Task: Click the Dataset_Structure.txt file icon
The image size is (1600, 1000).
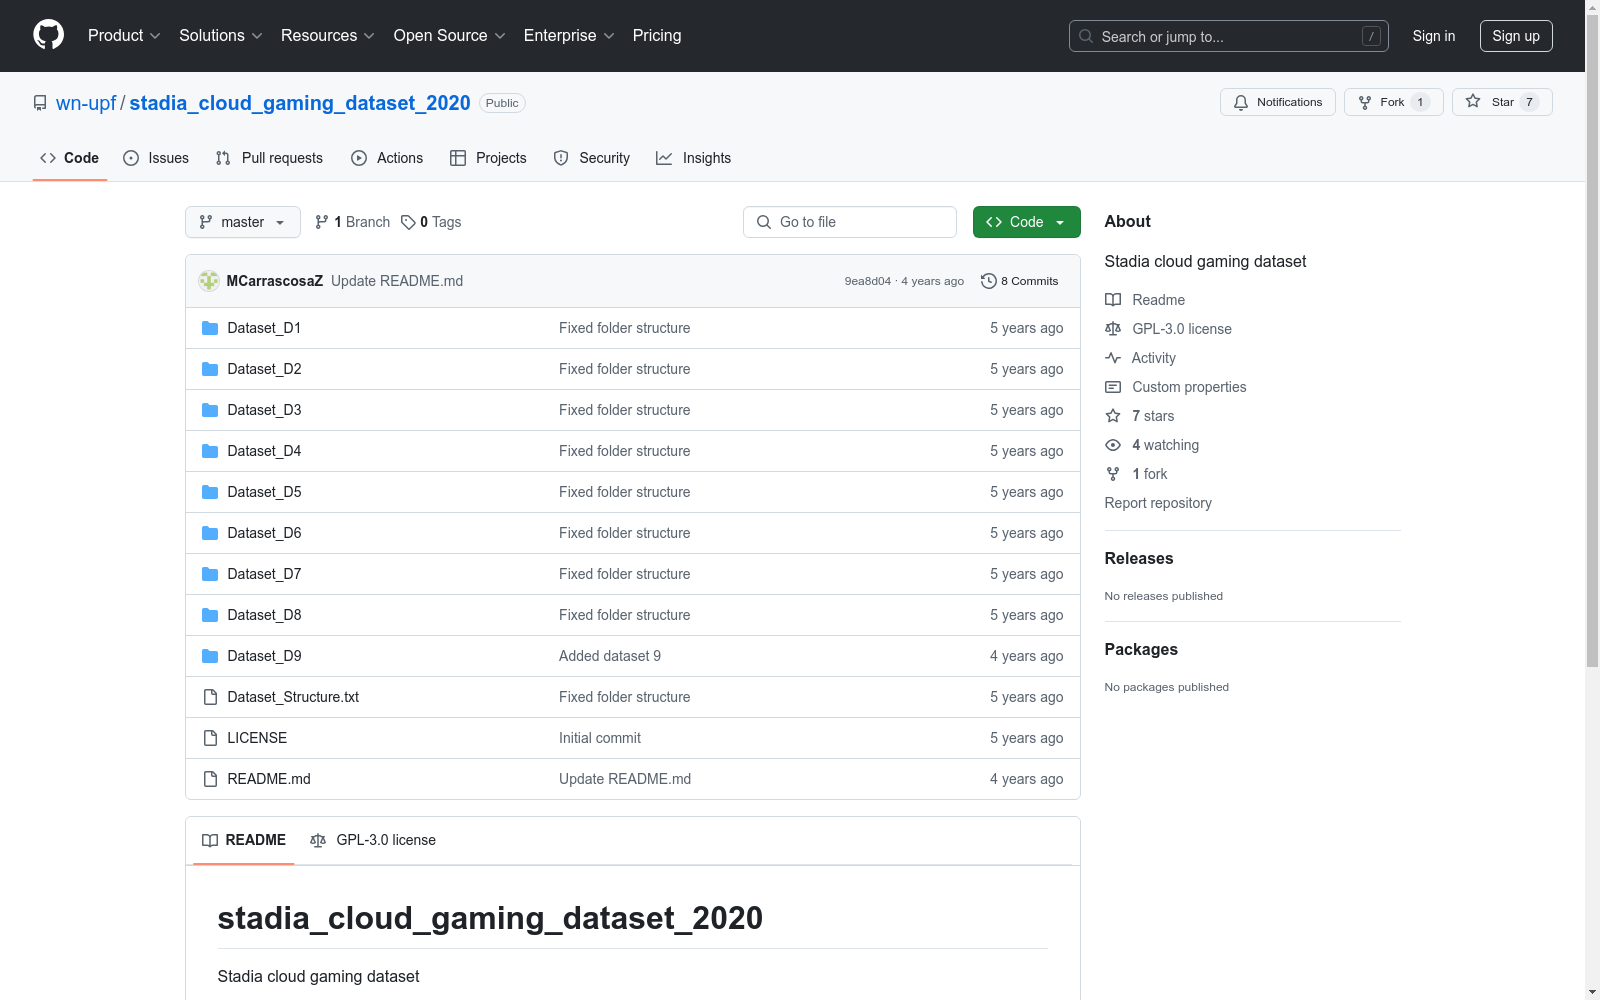Action: tap(210, 697)
